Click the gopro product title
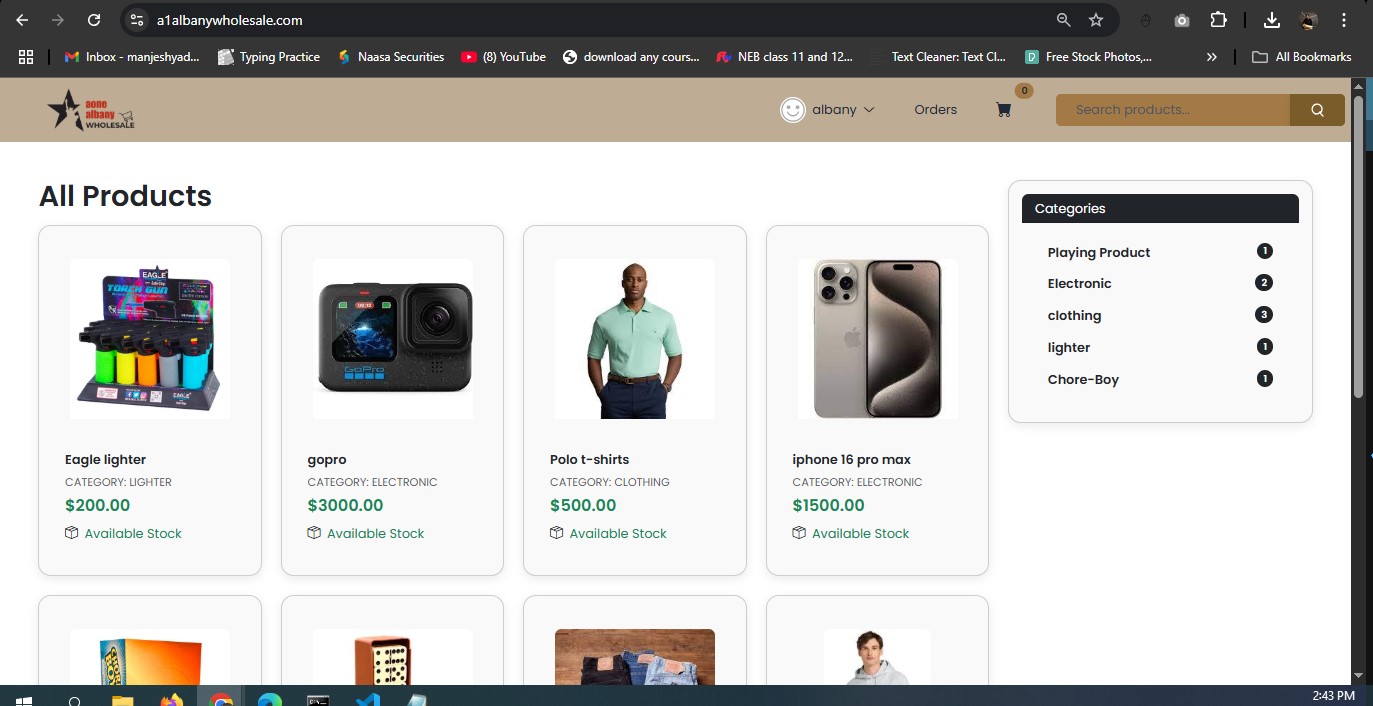Screen dimensions: 1373x706 (327, 460)
